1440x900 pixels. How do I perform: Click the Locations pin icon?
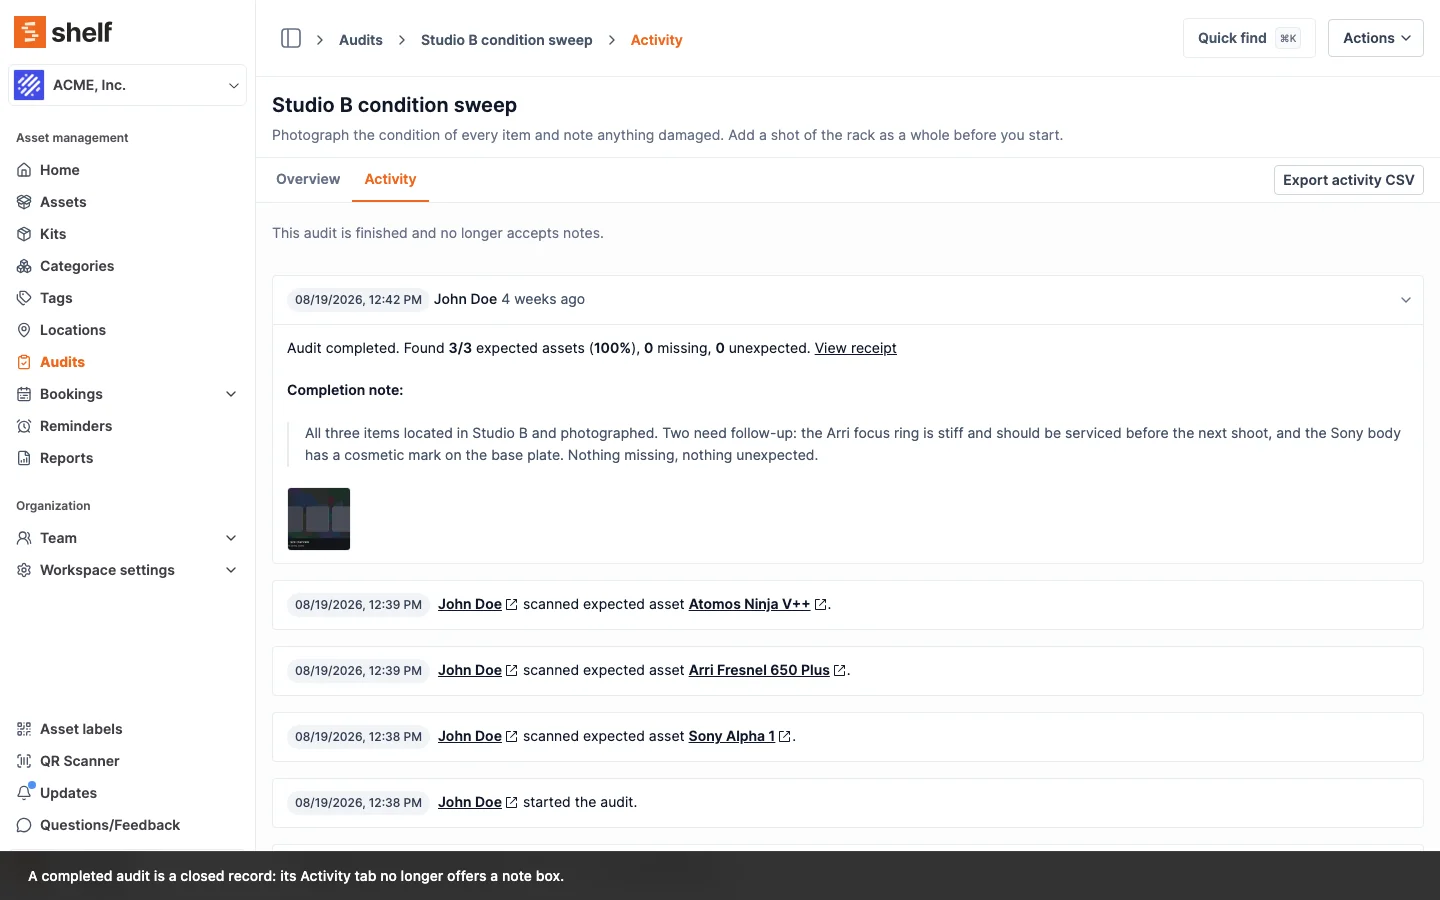point(24,330)
